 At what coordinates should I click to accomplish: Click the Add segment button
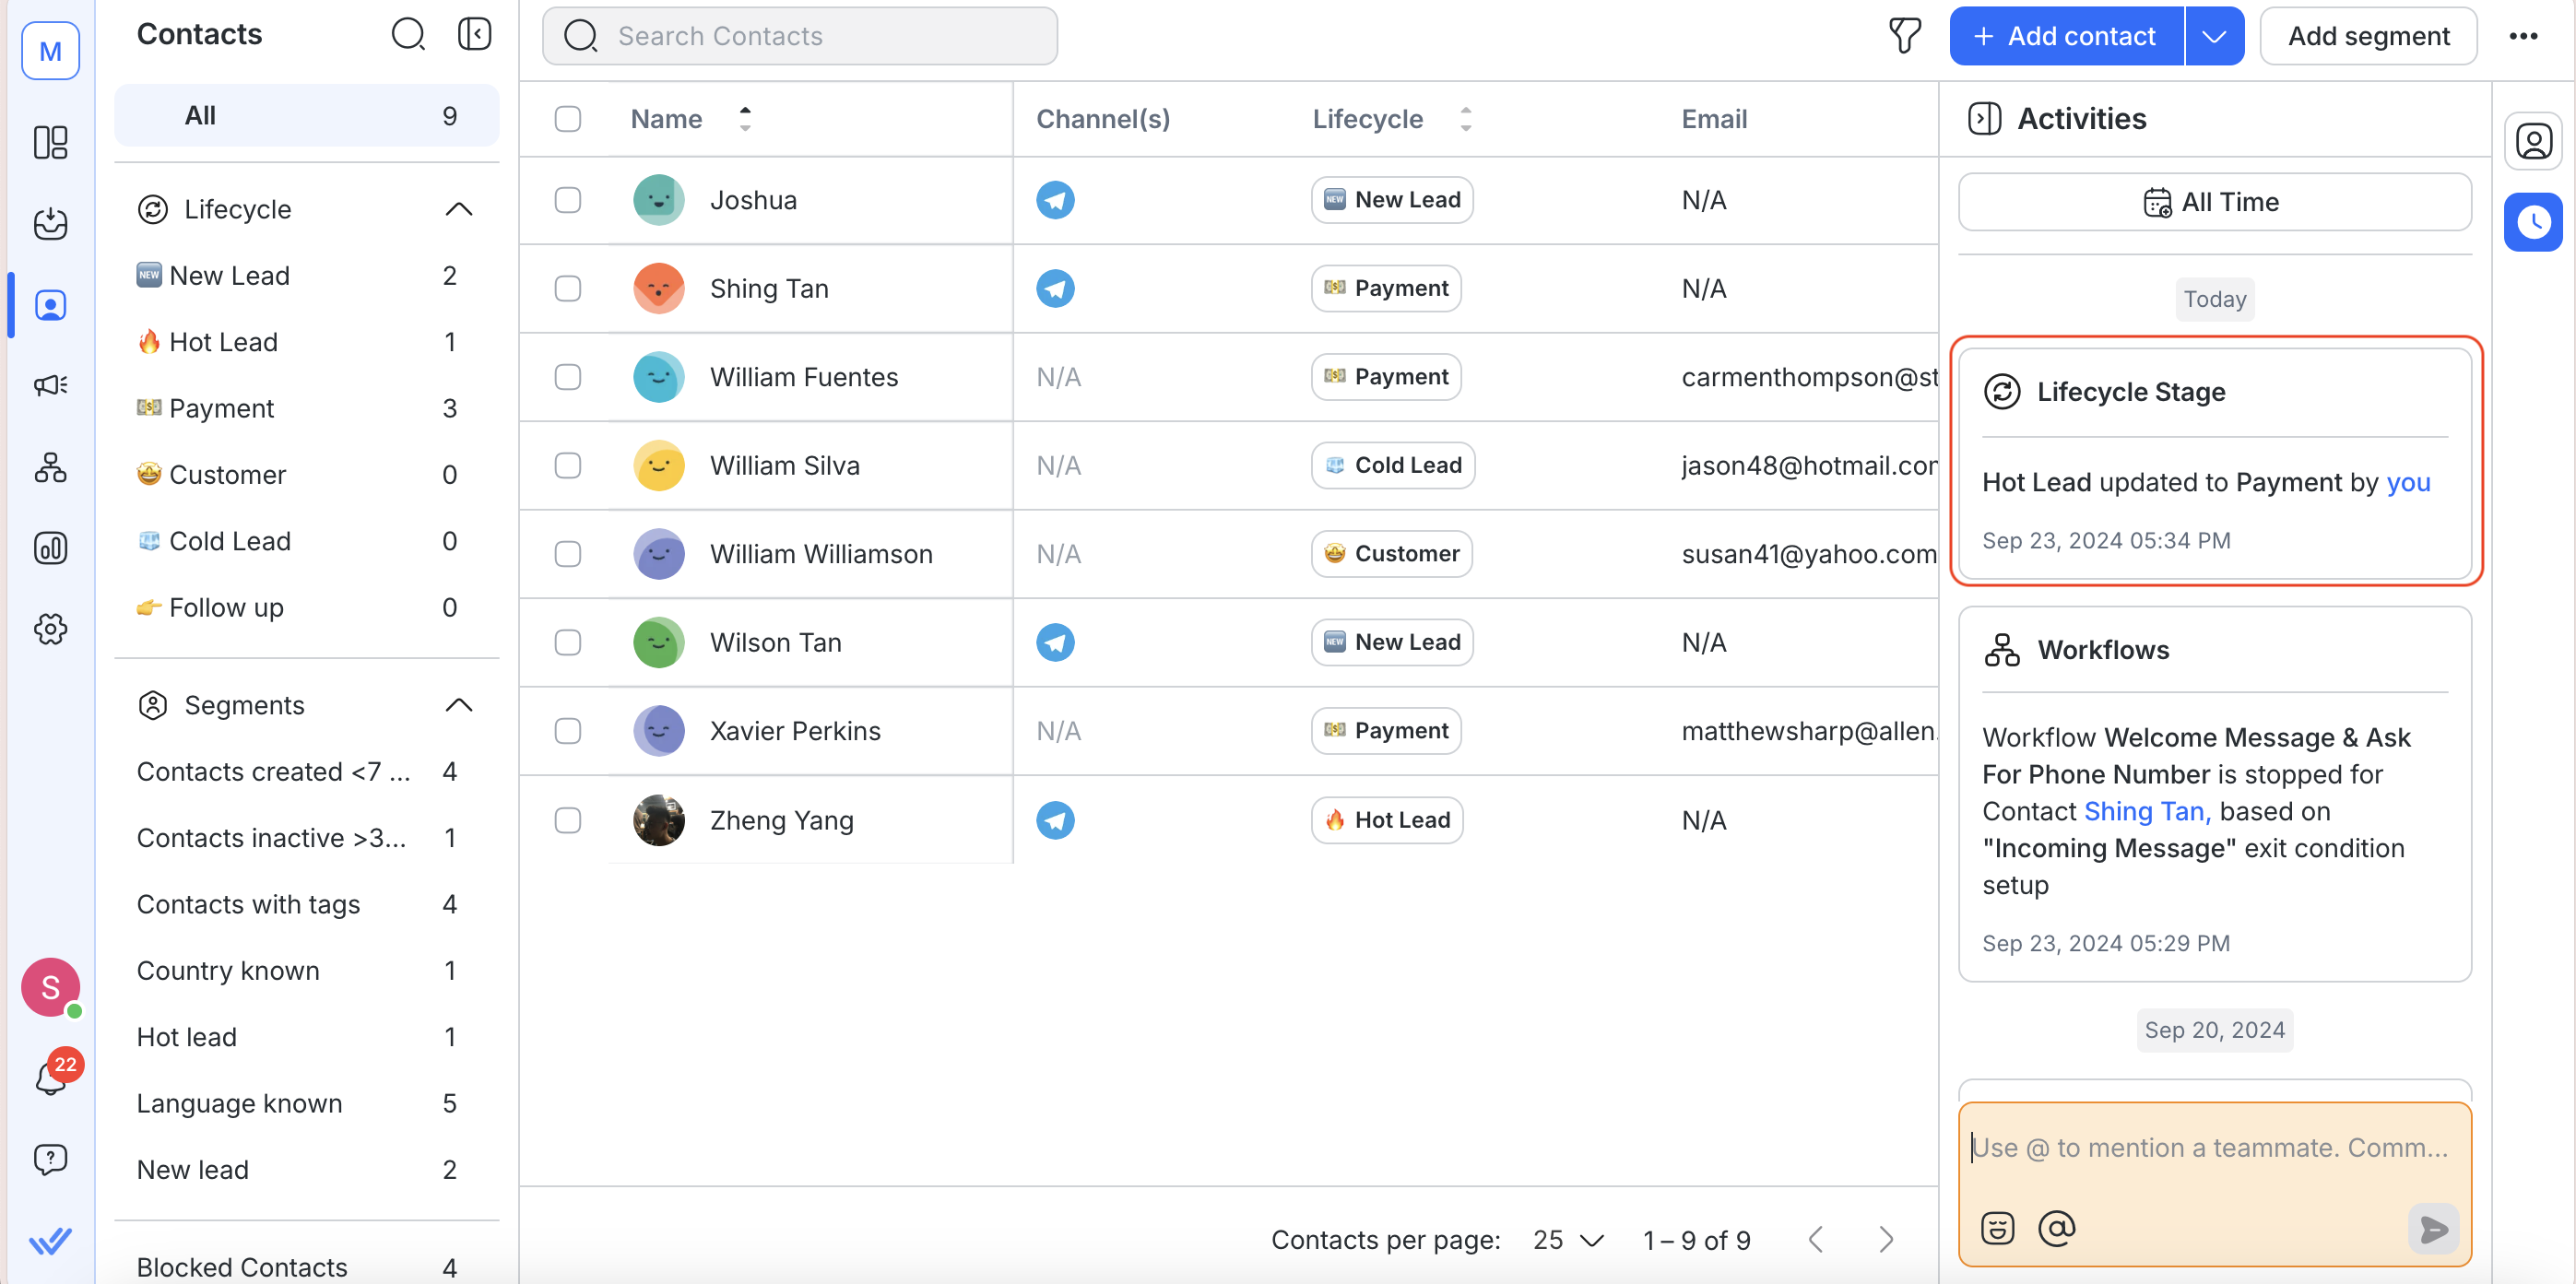click(x=2368, y=36)
